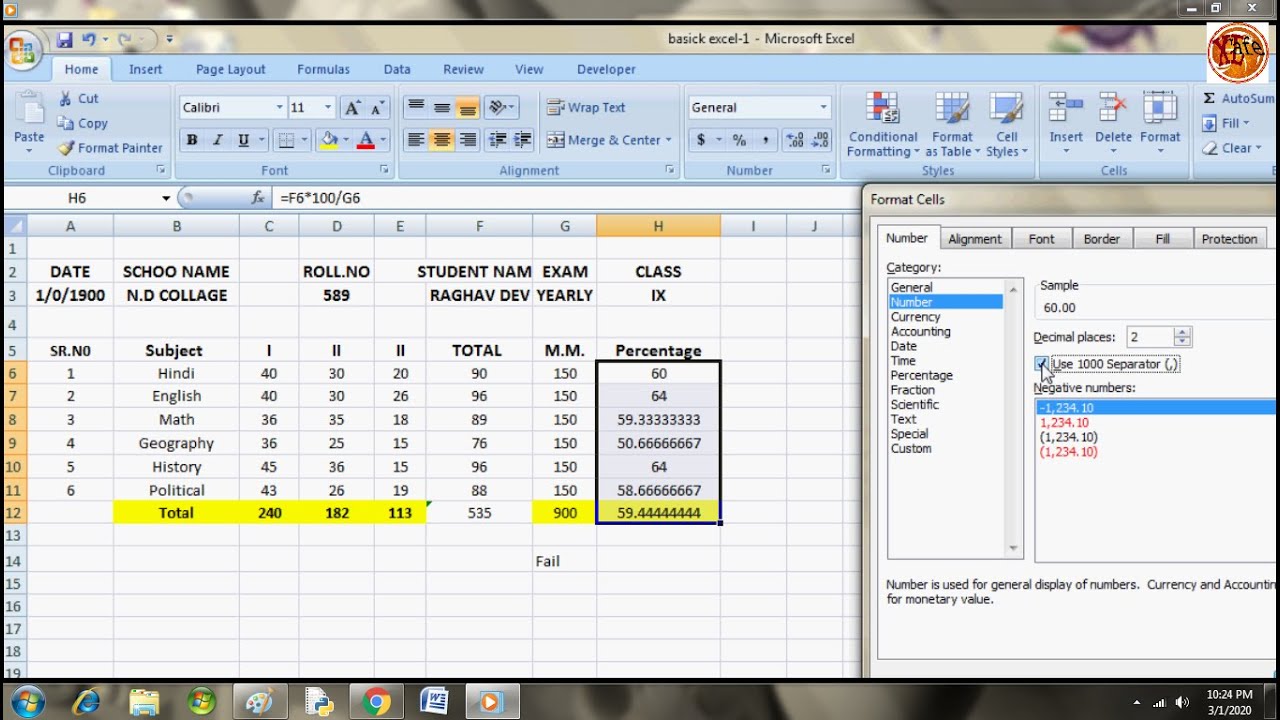Toggle Wrap Text for selected cells
Image resolution: width=1280 pixels, height=720 pixels.
(x=586, y=107)
